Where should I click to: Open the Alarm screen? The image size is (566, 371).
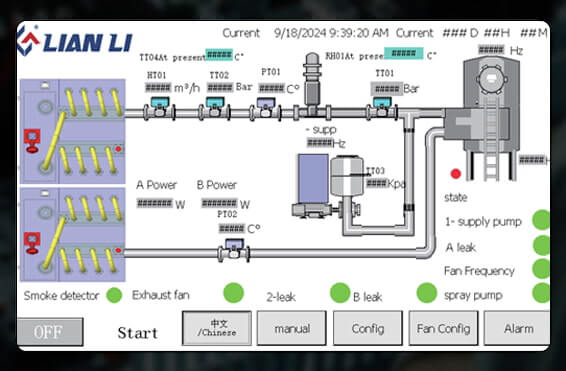(x=517, y=328)
